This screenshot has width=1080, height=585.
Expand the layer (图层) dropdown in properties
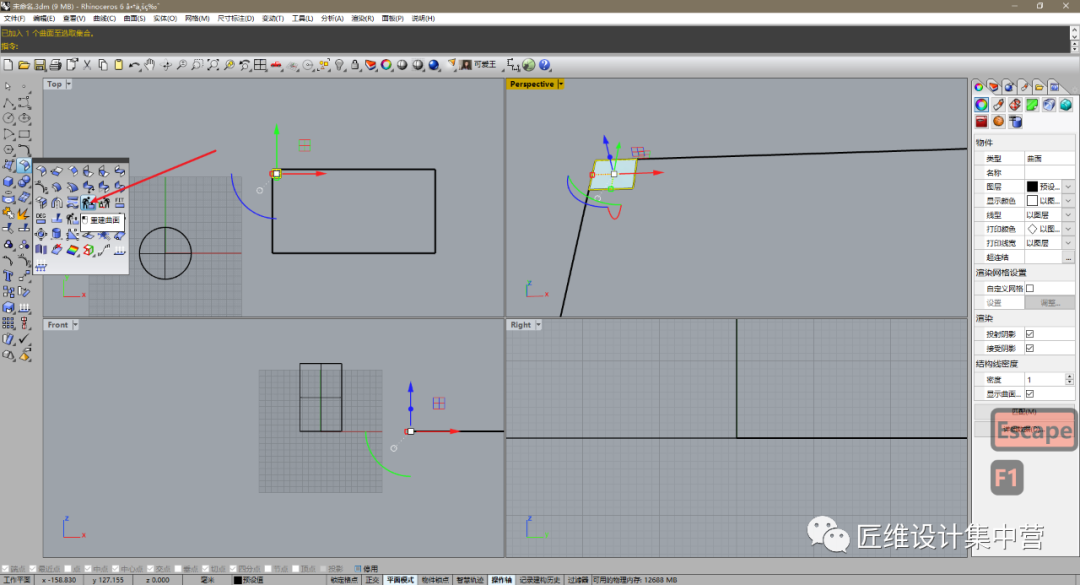point(1068,187)
